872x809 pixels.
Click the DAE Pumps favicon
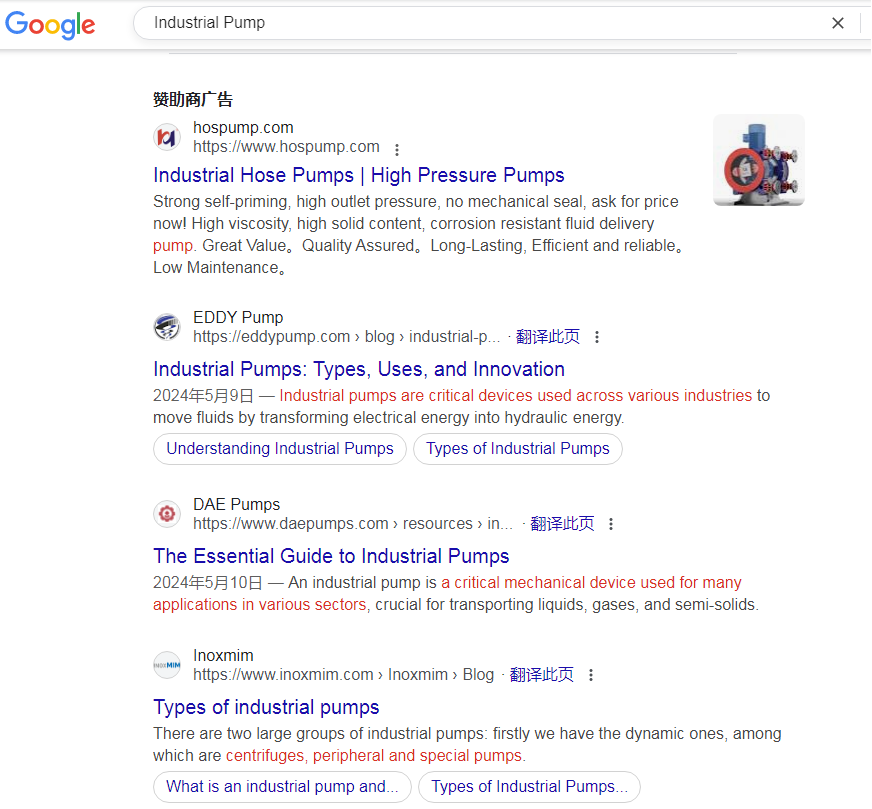[x=167, y=514]
